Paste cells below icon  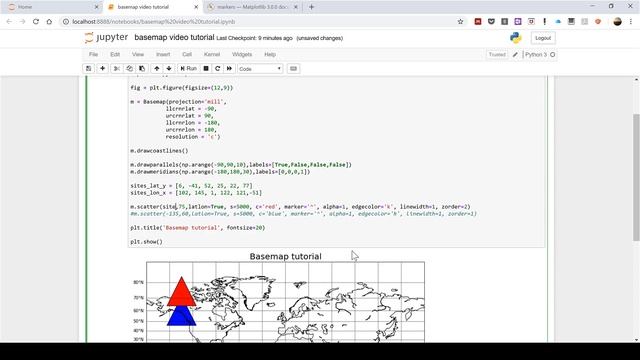coord(142,69)
